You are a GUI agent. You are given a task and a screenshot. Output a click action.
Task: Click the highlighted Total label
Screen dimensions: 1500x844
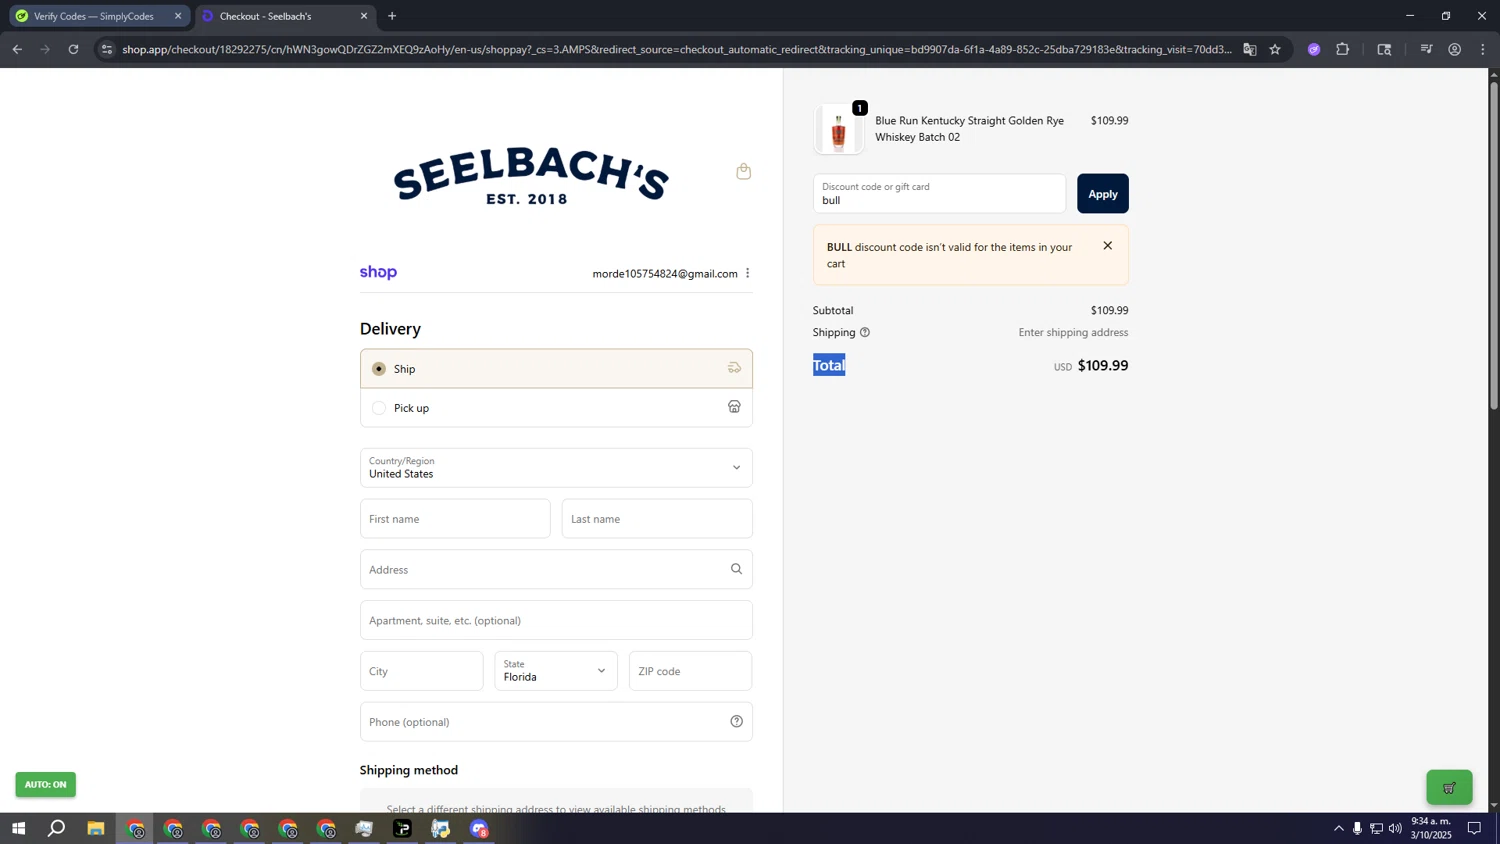coord(829,365)
